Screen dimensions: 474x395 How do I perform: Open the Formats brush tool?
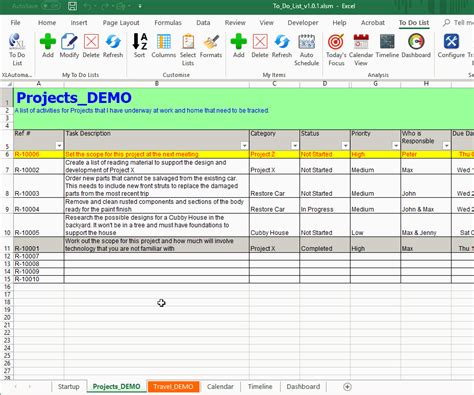(211, 46)
